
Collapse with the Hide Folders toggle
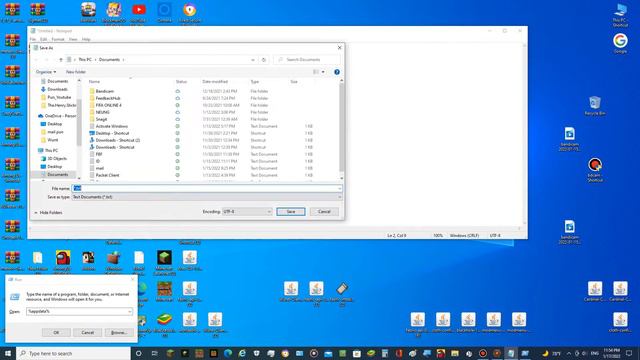pyautogui.click(x=48, y=213)
